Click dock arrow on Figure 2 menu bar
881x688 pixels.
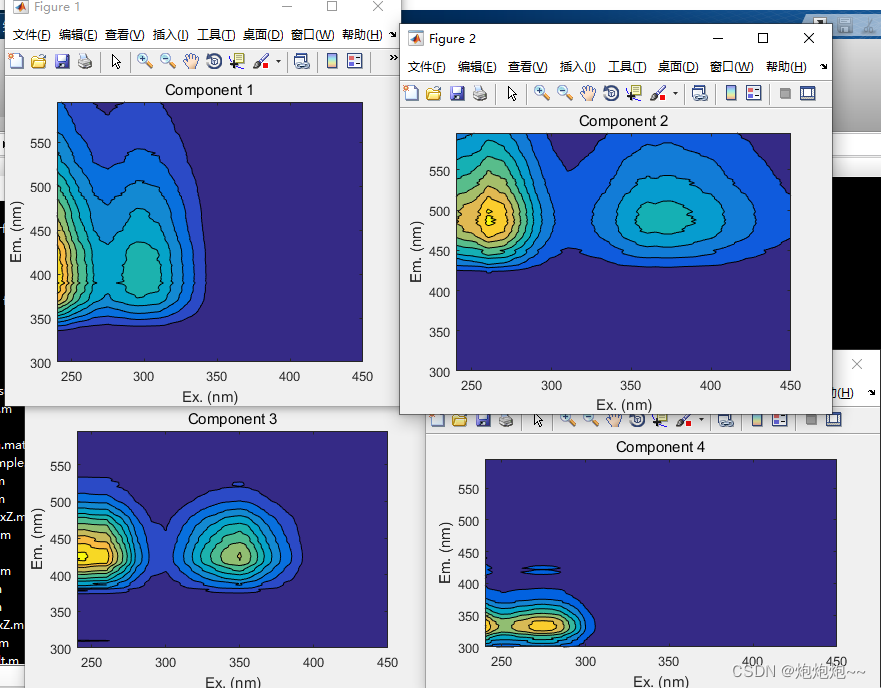click(823, 66)
